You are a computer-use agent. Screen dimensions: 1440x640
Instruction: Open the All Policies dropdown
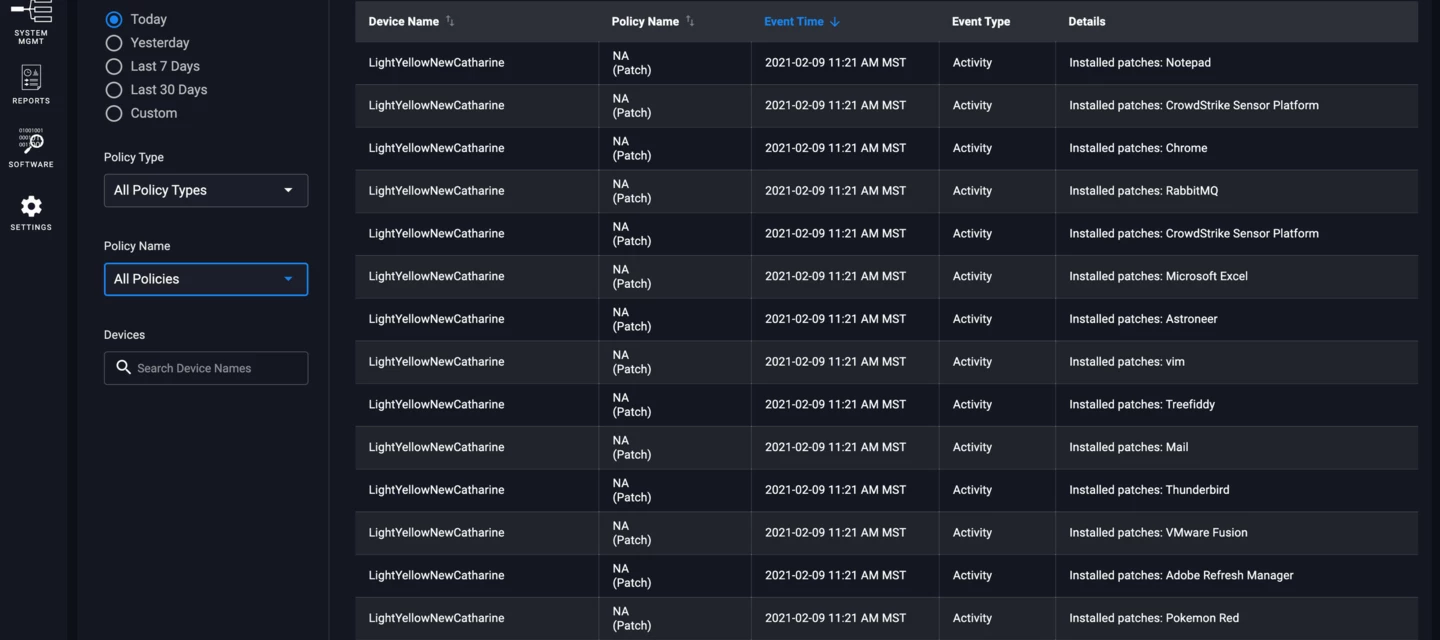click(206, 279)
